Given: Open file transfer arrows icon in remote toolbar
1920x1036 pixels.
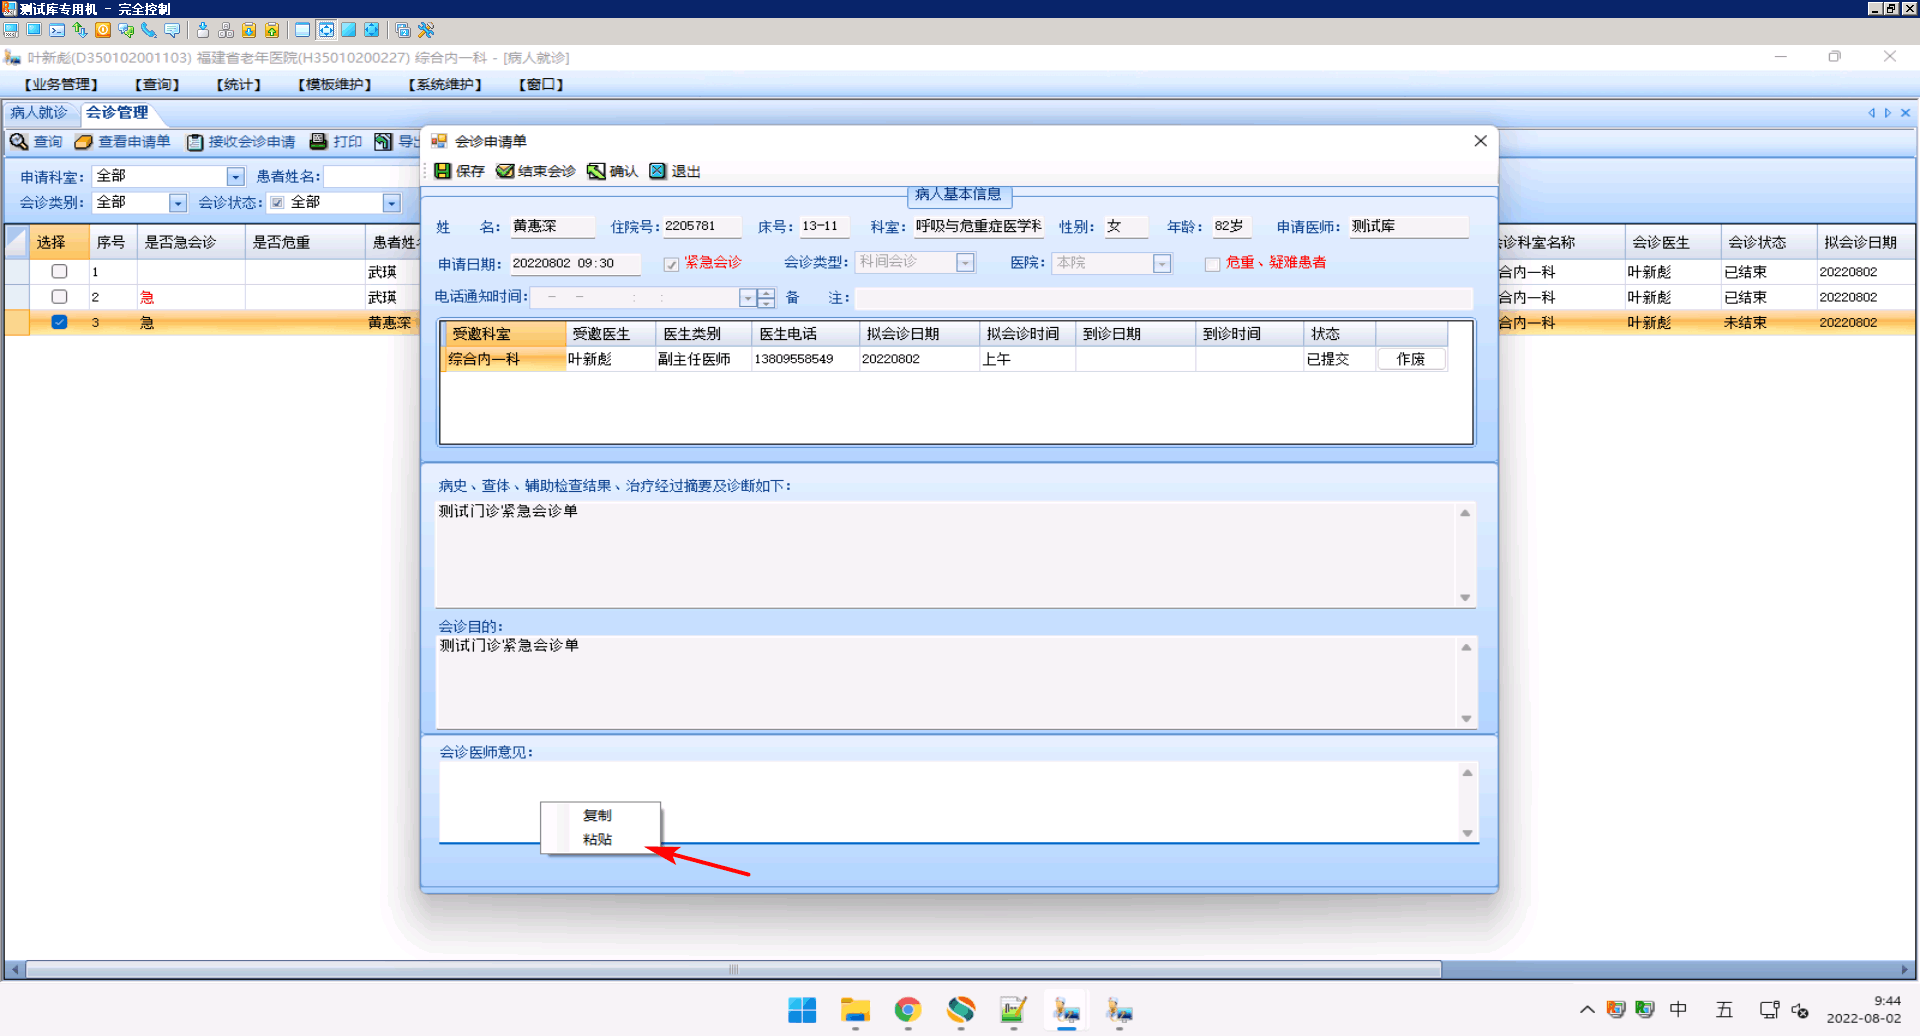Looking at the screenshot, I should coord(80,30).
